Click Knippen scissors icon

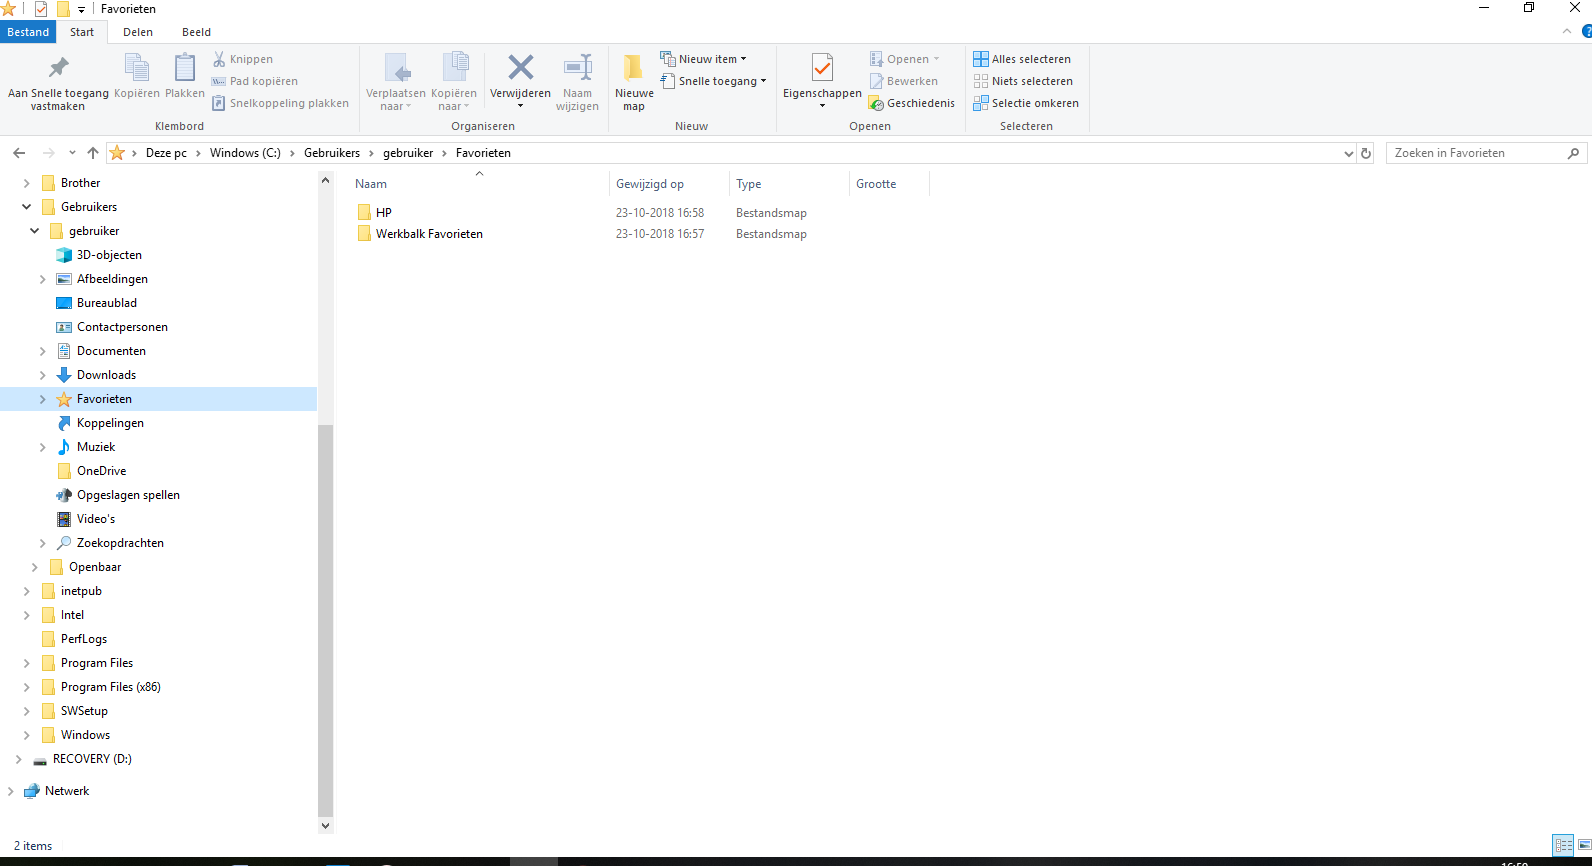coord(219,59)
